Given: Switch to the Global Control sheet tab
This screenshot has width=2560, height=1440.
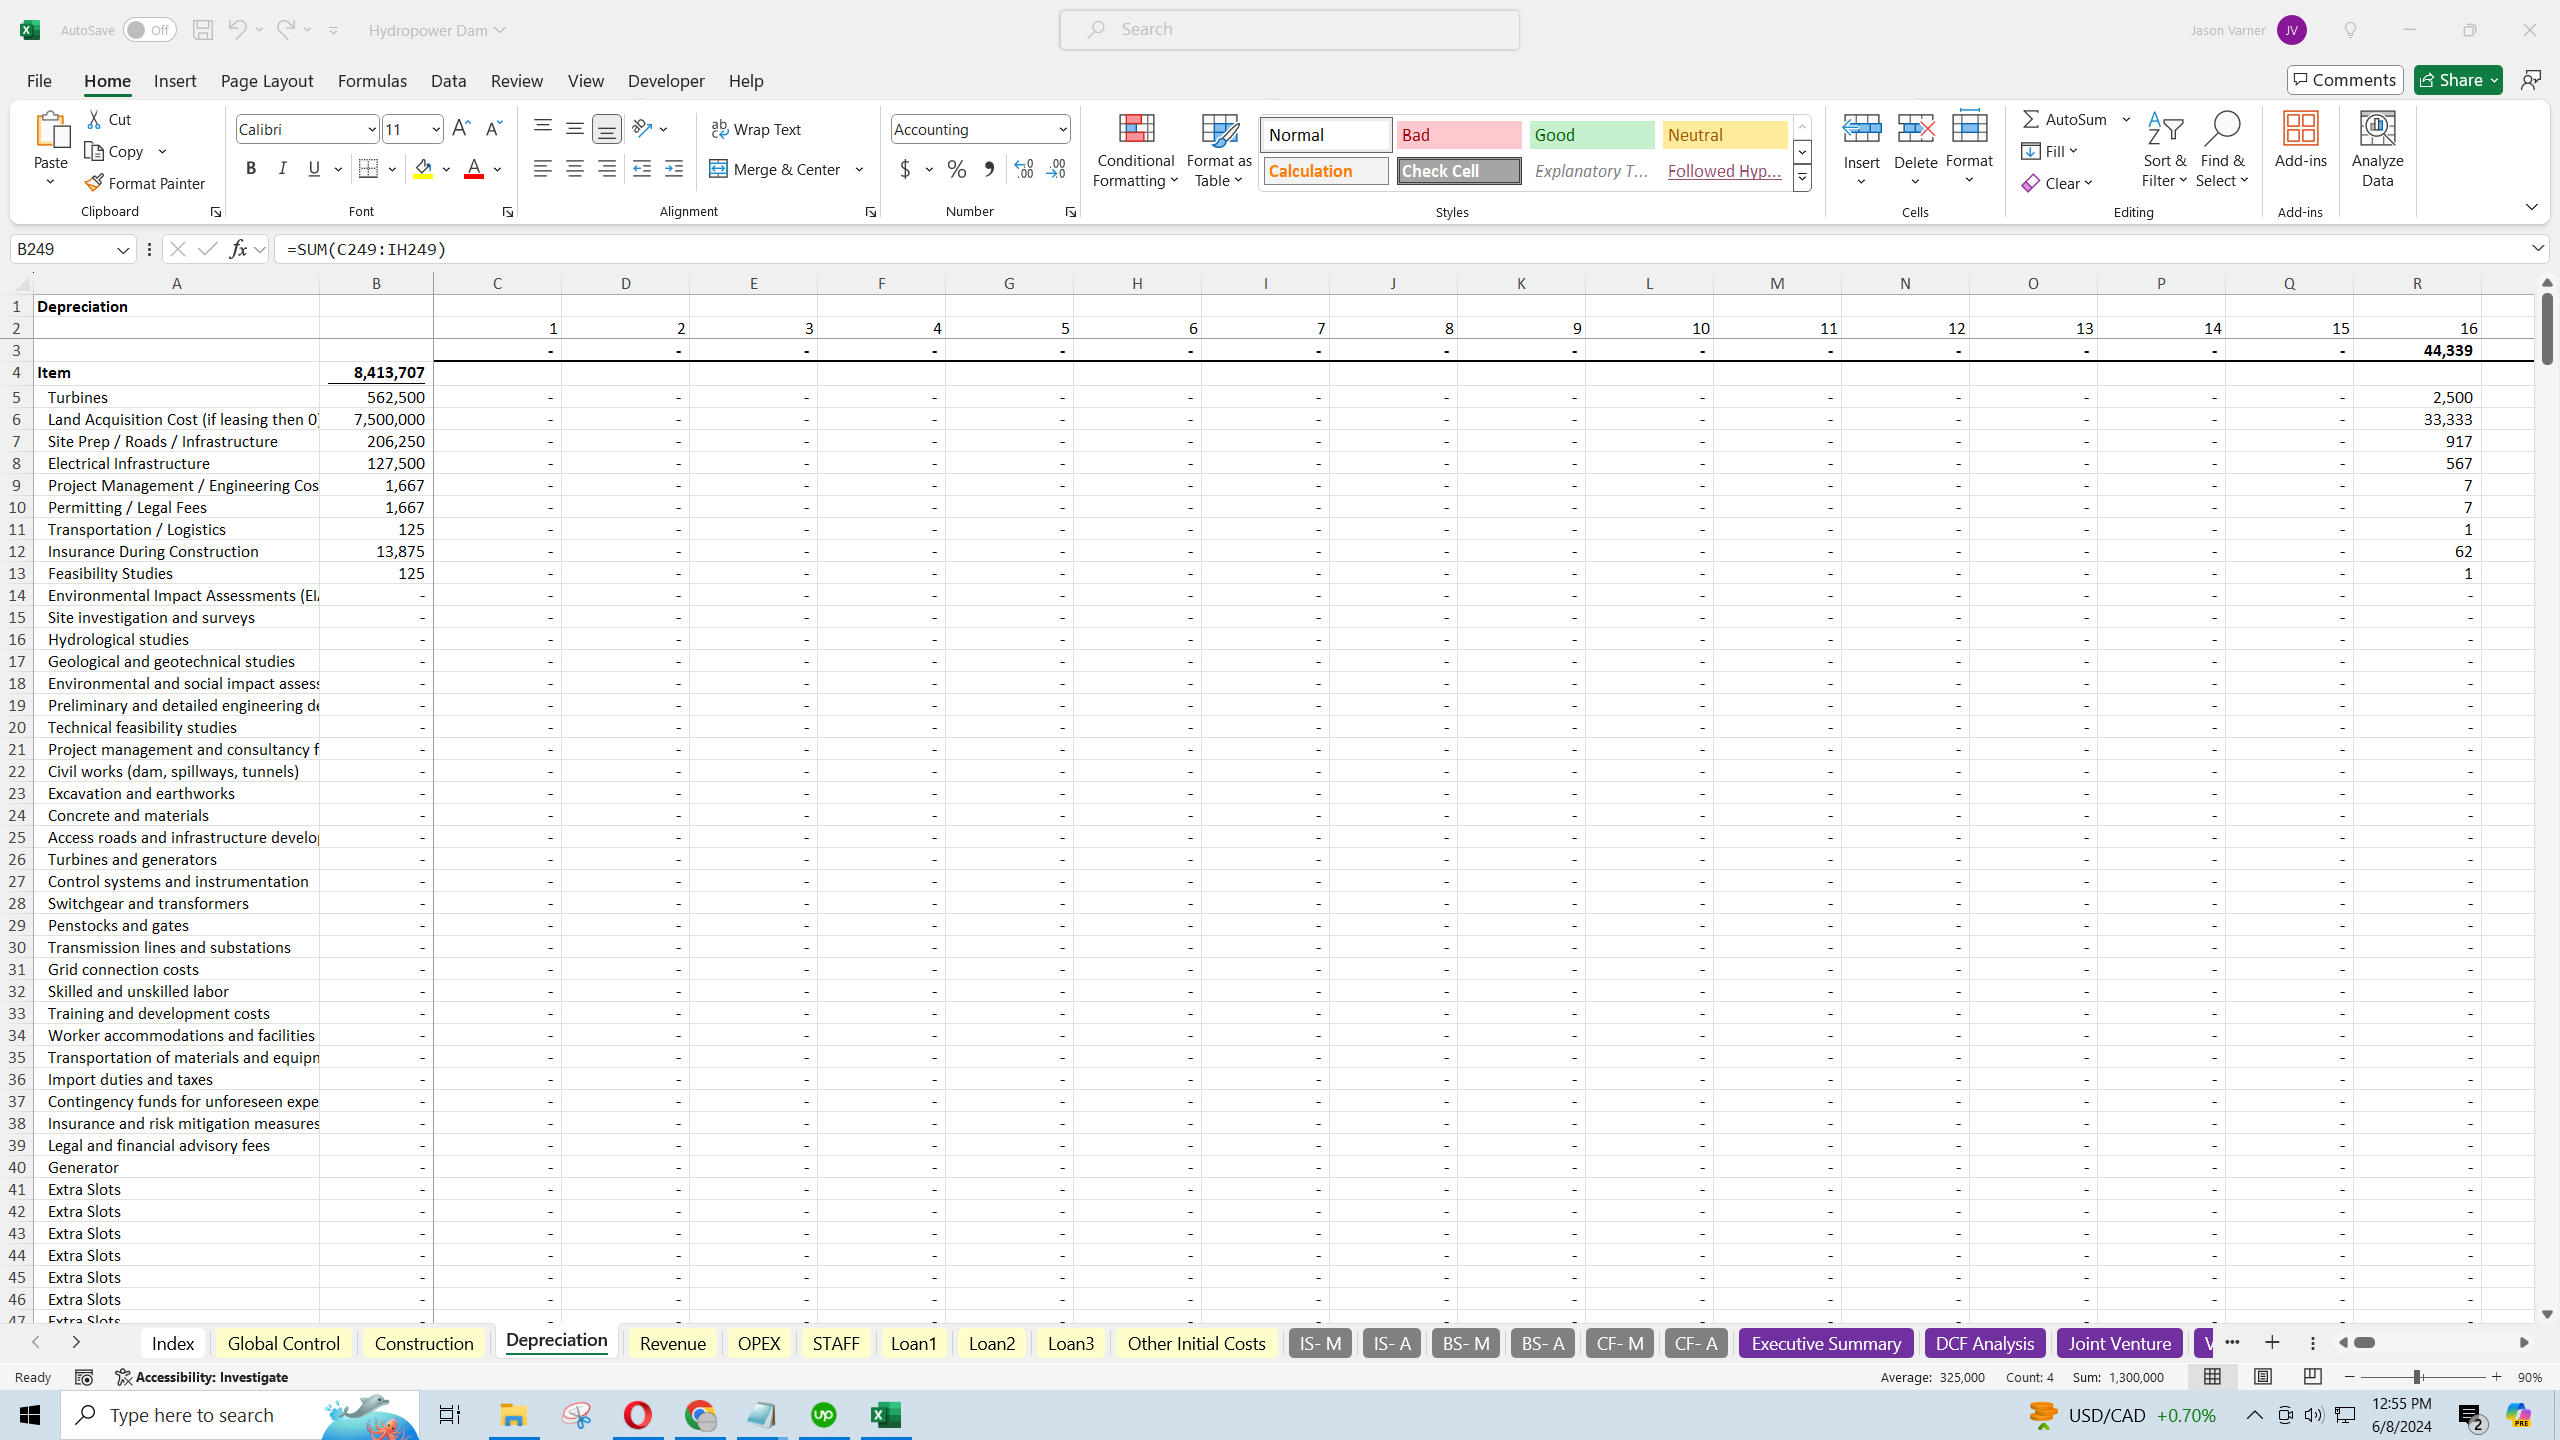Looking at the screenshot, I should coord(283,1343).
